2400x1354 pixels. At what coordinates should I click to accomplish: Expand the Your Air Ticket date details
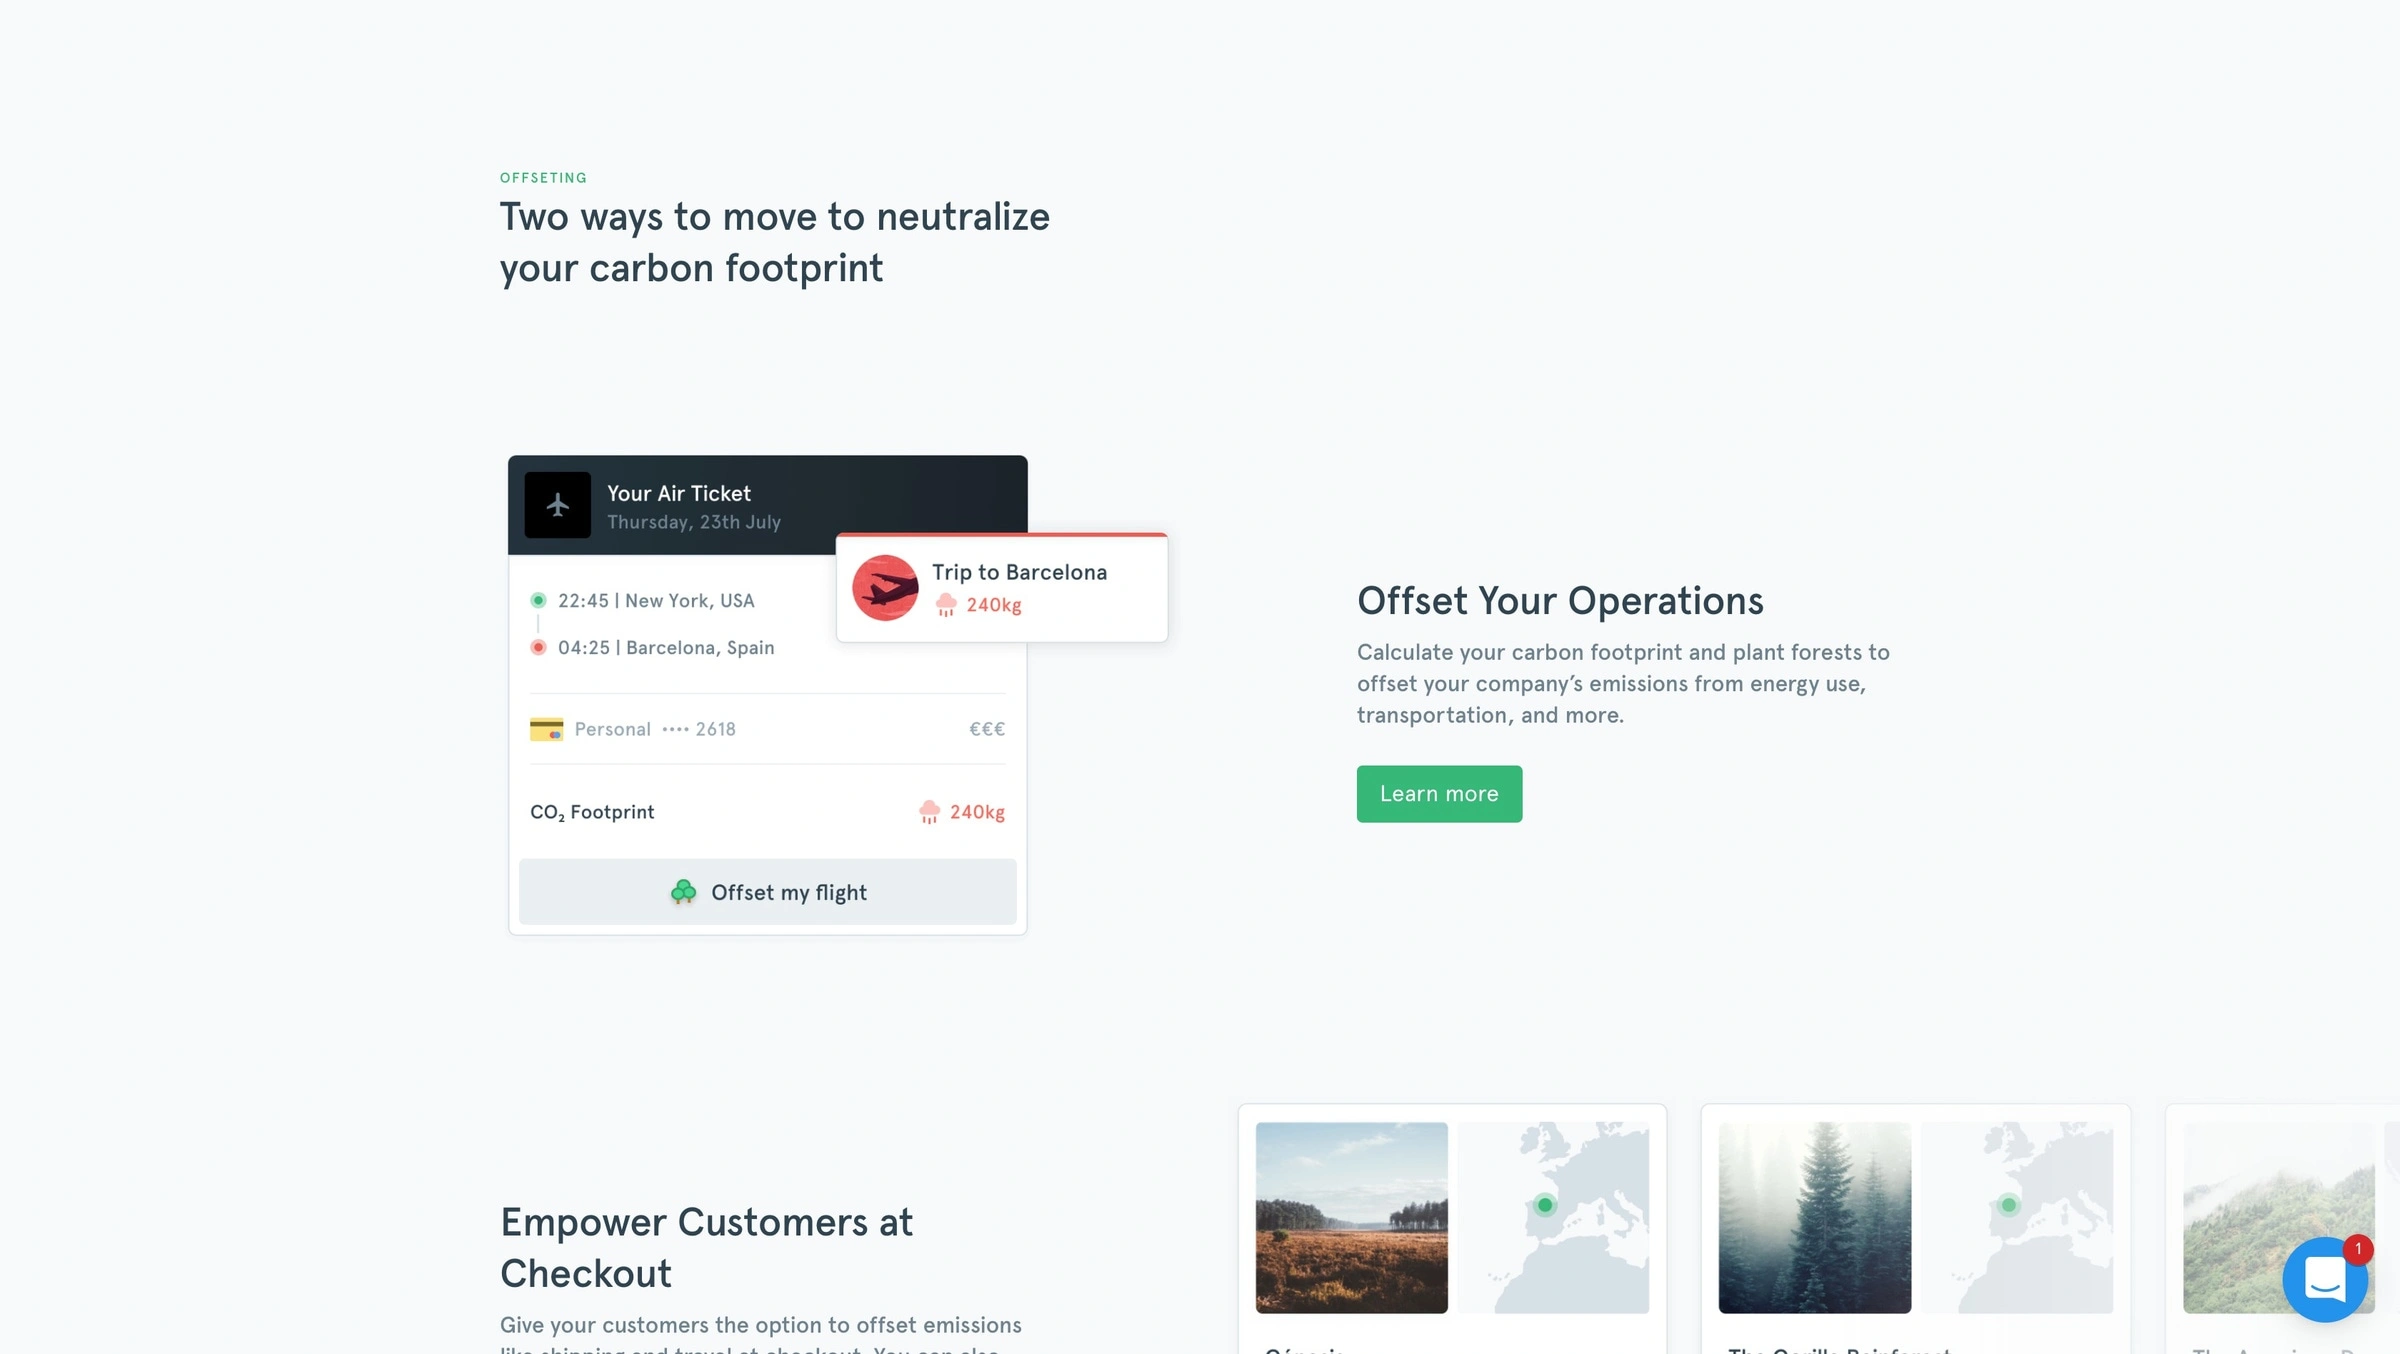694,521
